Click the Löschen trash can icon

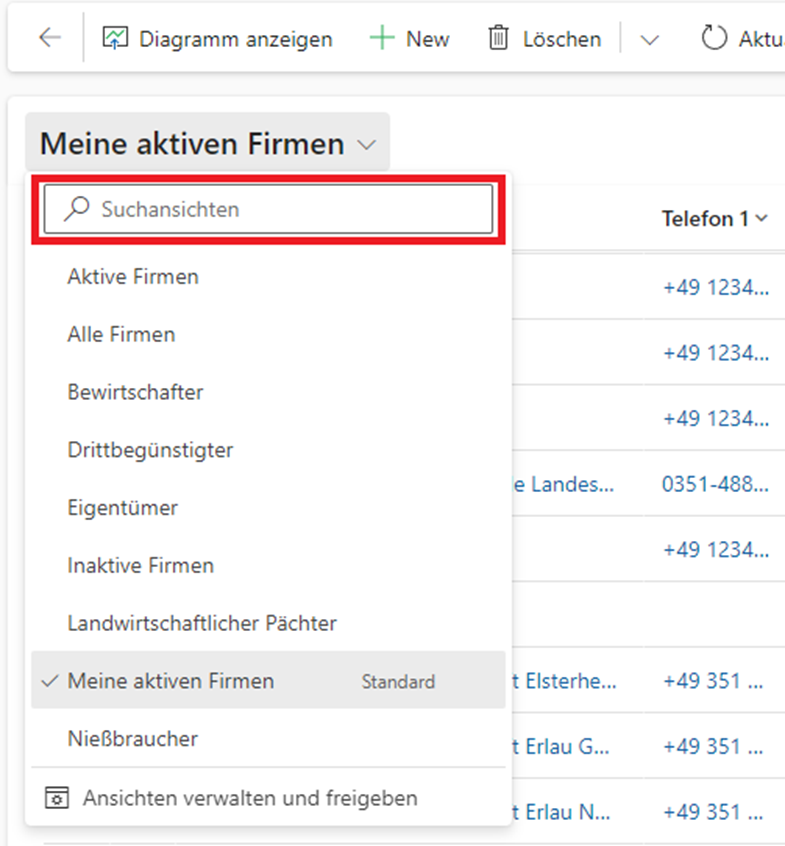[x=498, y=39]
